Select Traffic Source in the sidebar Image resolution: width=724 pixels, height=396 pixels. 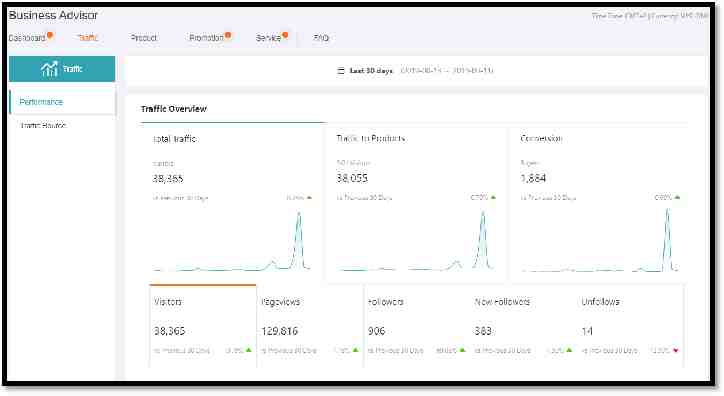[43, 126]
